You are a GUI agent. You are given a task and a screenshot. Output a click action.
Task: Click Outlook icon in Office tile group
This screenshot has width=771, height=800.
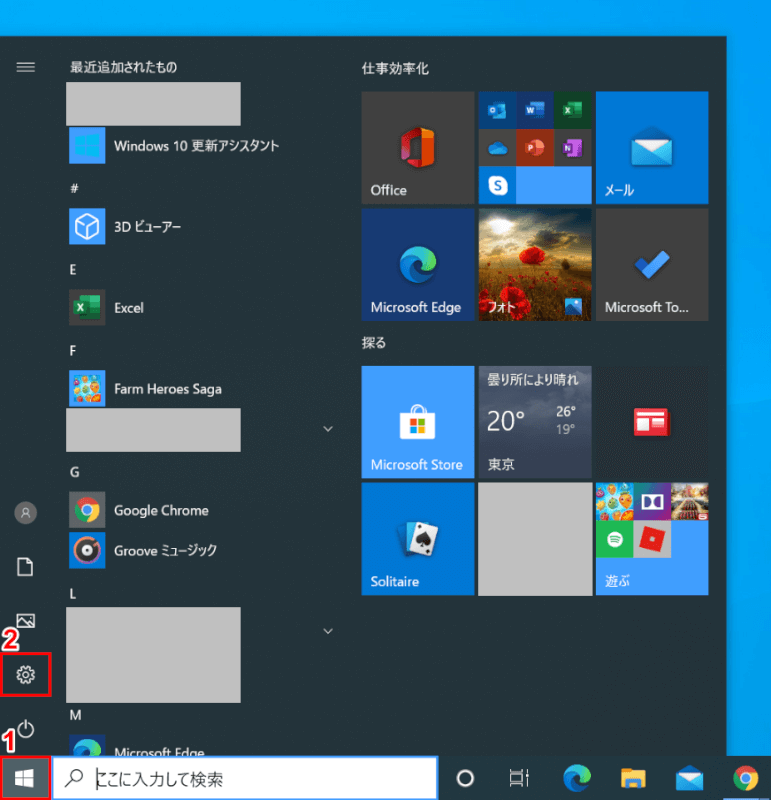pyautogui.click(x=497, y=110)
